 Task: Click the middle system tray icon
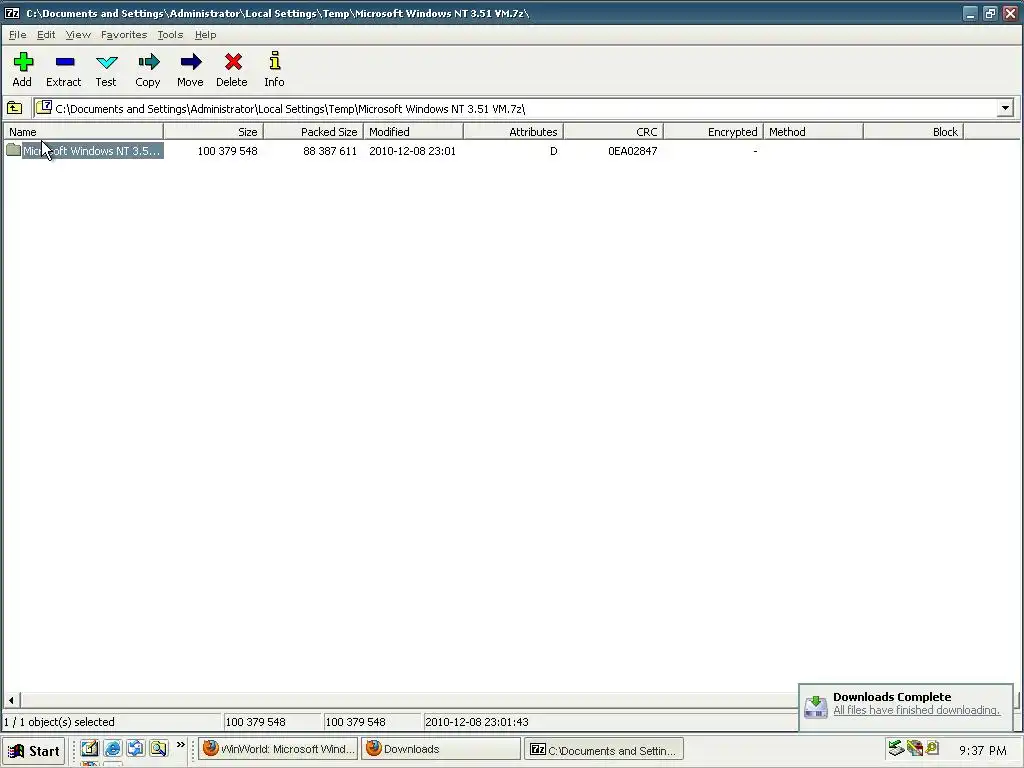point(915,748)
